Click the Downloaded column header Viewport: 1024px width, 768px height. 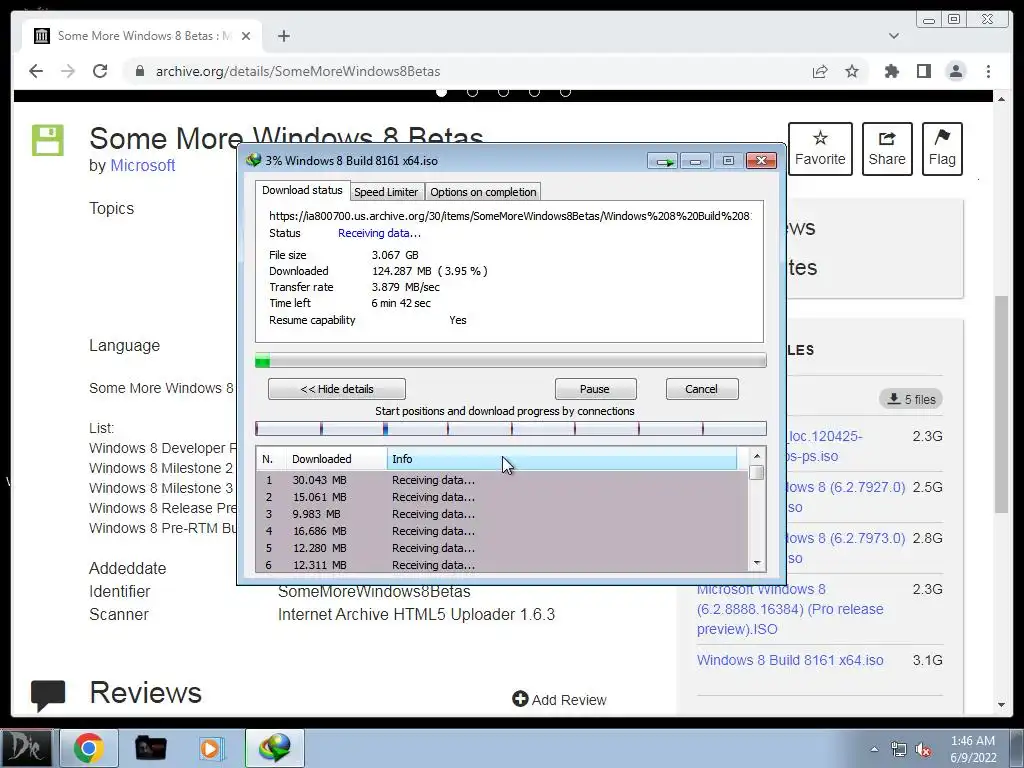337,459
